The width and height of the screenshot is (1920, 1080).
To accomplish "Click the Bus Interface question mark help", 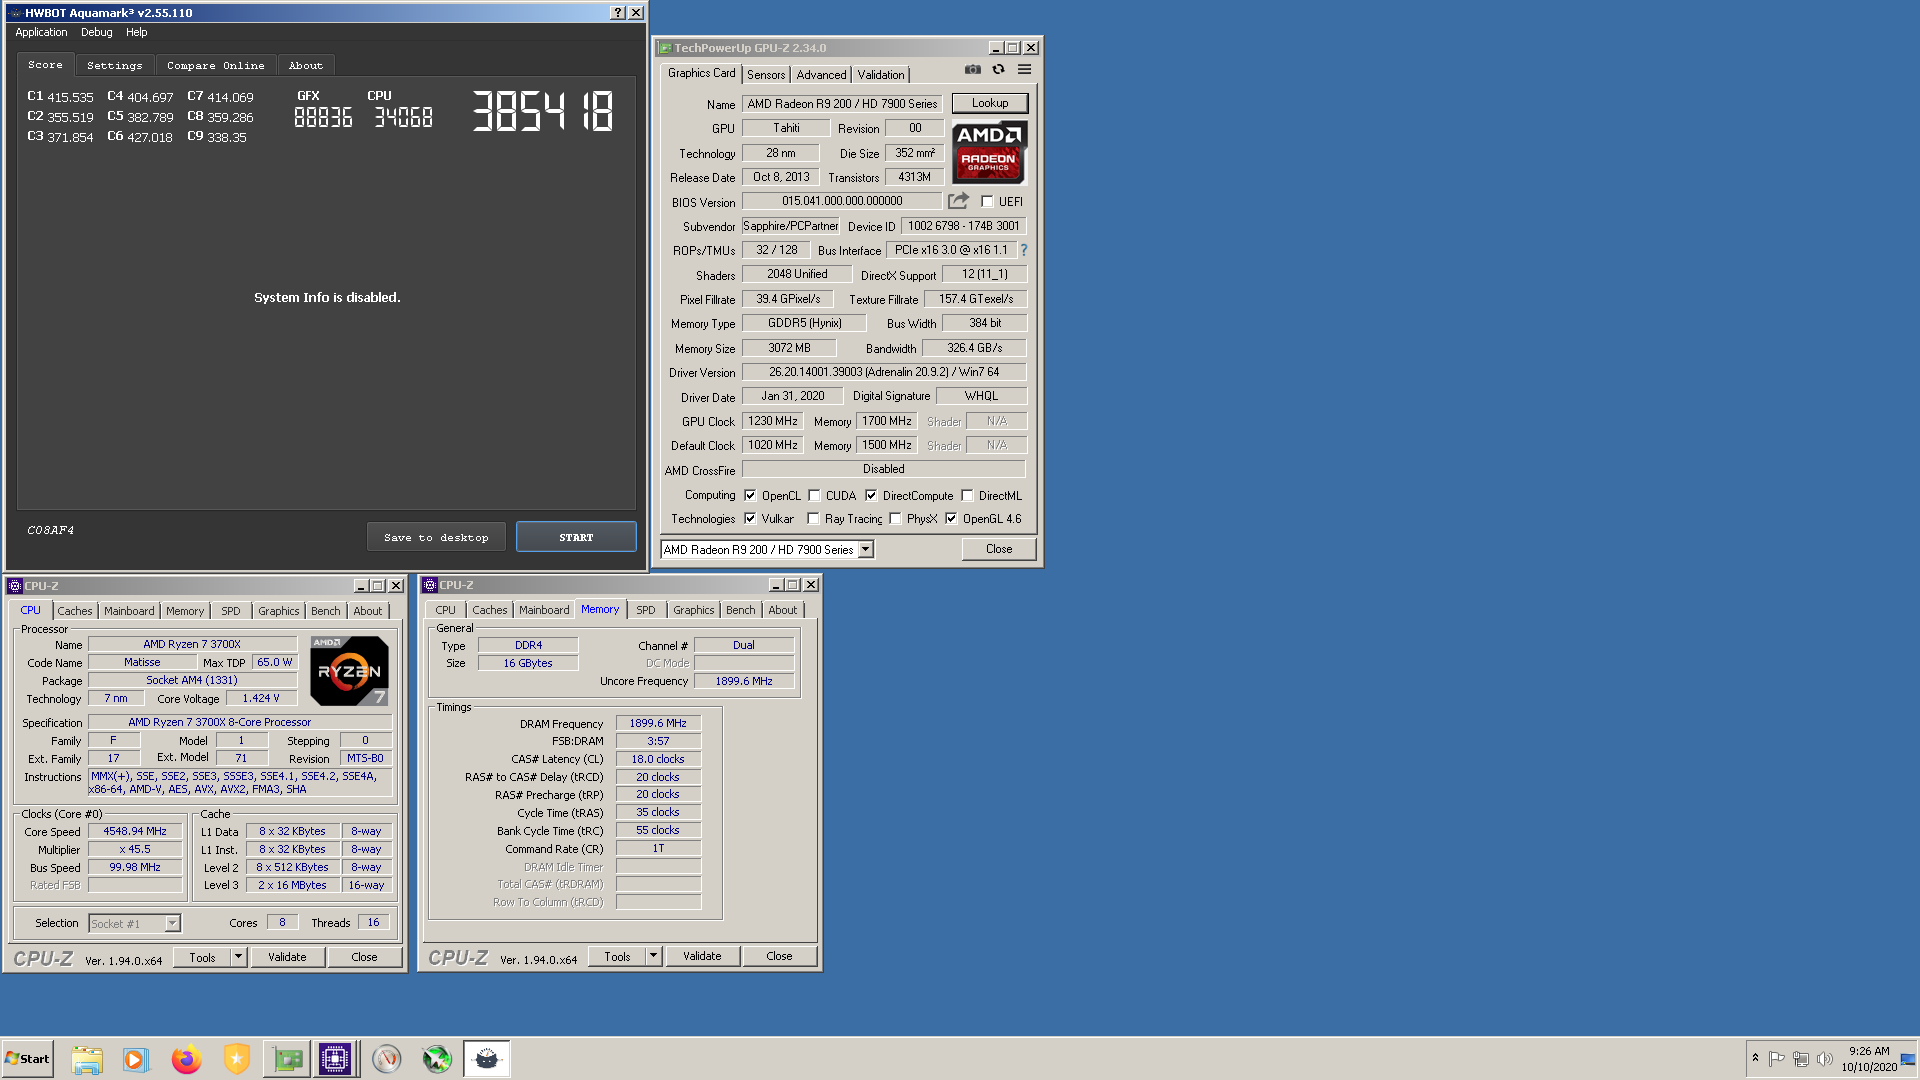I will pyautogui.click(x=1024, y=250).
